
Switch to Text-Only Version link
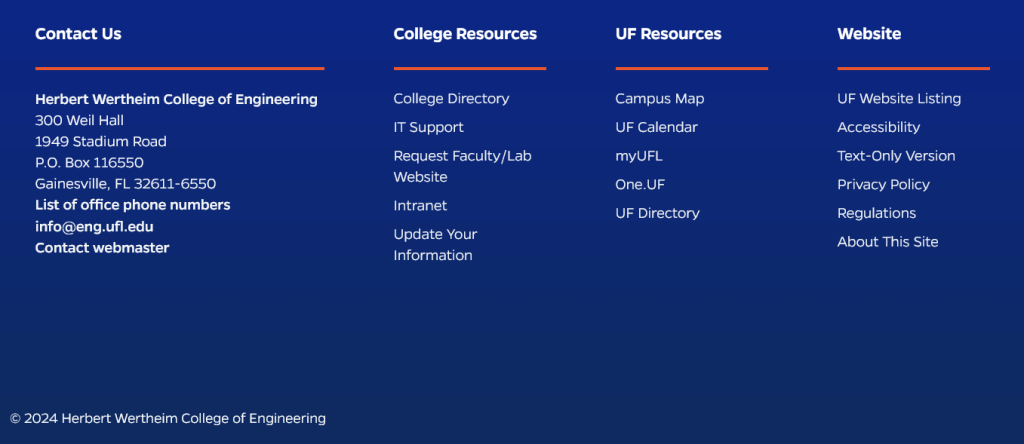click(x=896, y=156)
